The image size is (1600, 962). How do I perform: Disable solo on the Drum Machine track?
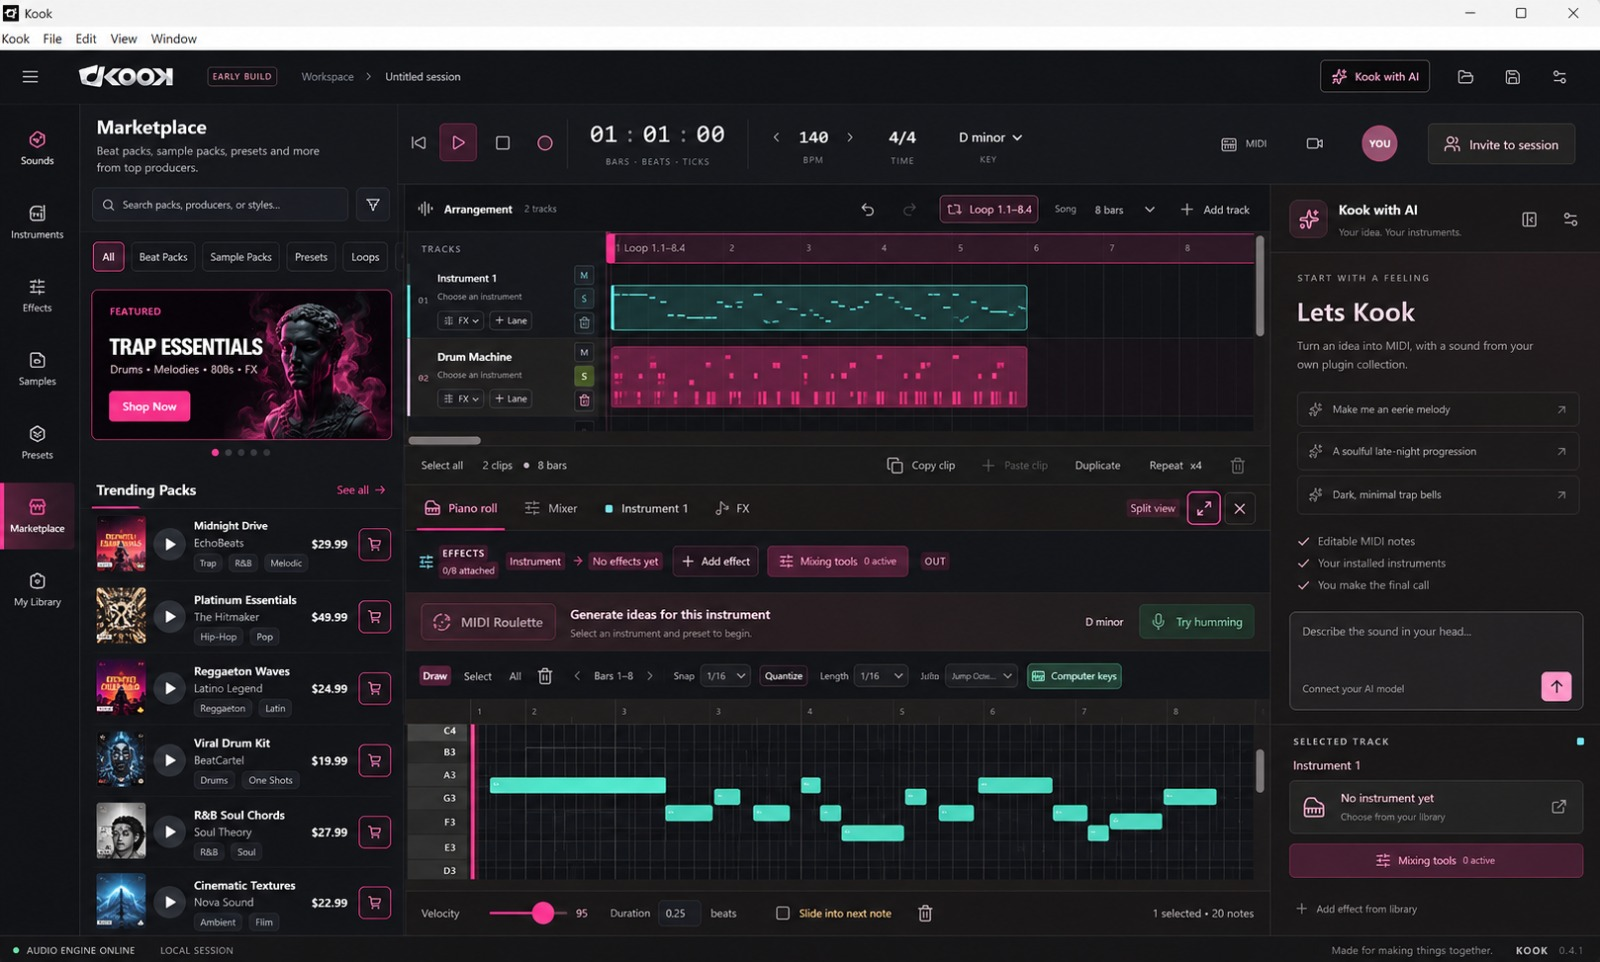[584, 376]
